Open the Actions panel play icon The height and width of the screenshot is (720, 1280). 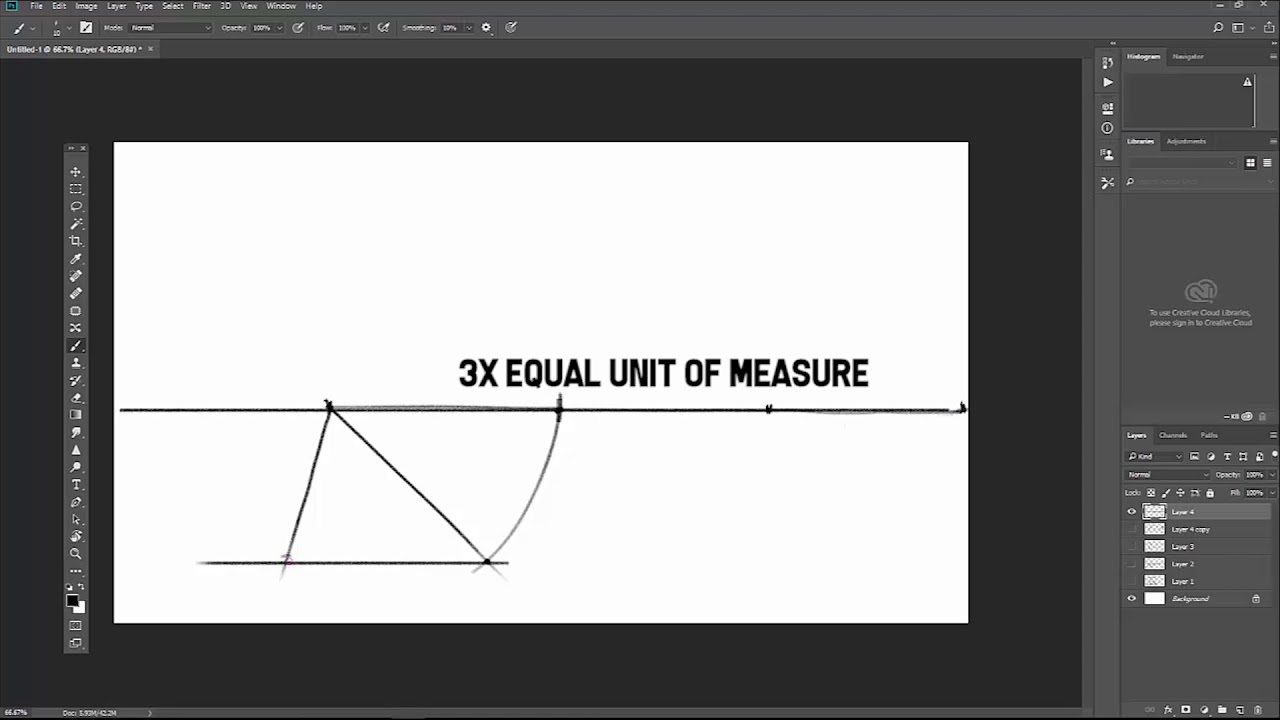pos(1107,82)
